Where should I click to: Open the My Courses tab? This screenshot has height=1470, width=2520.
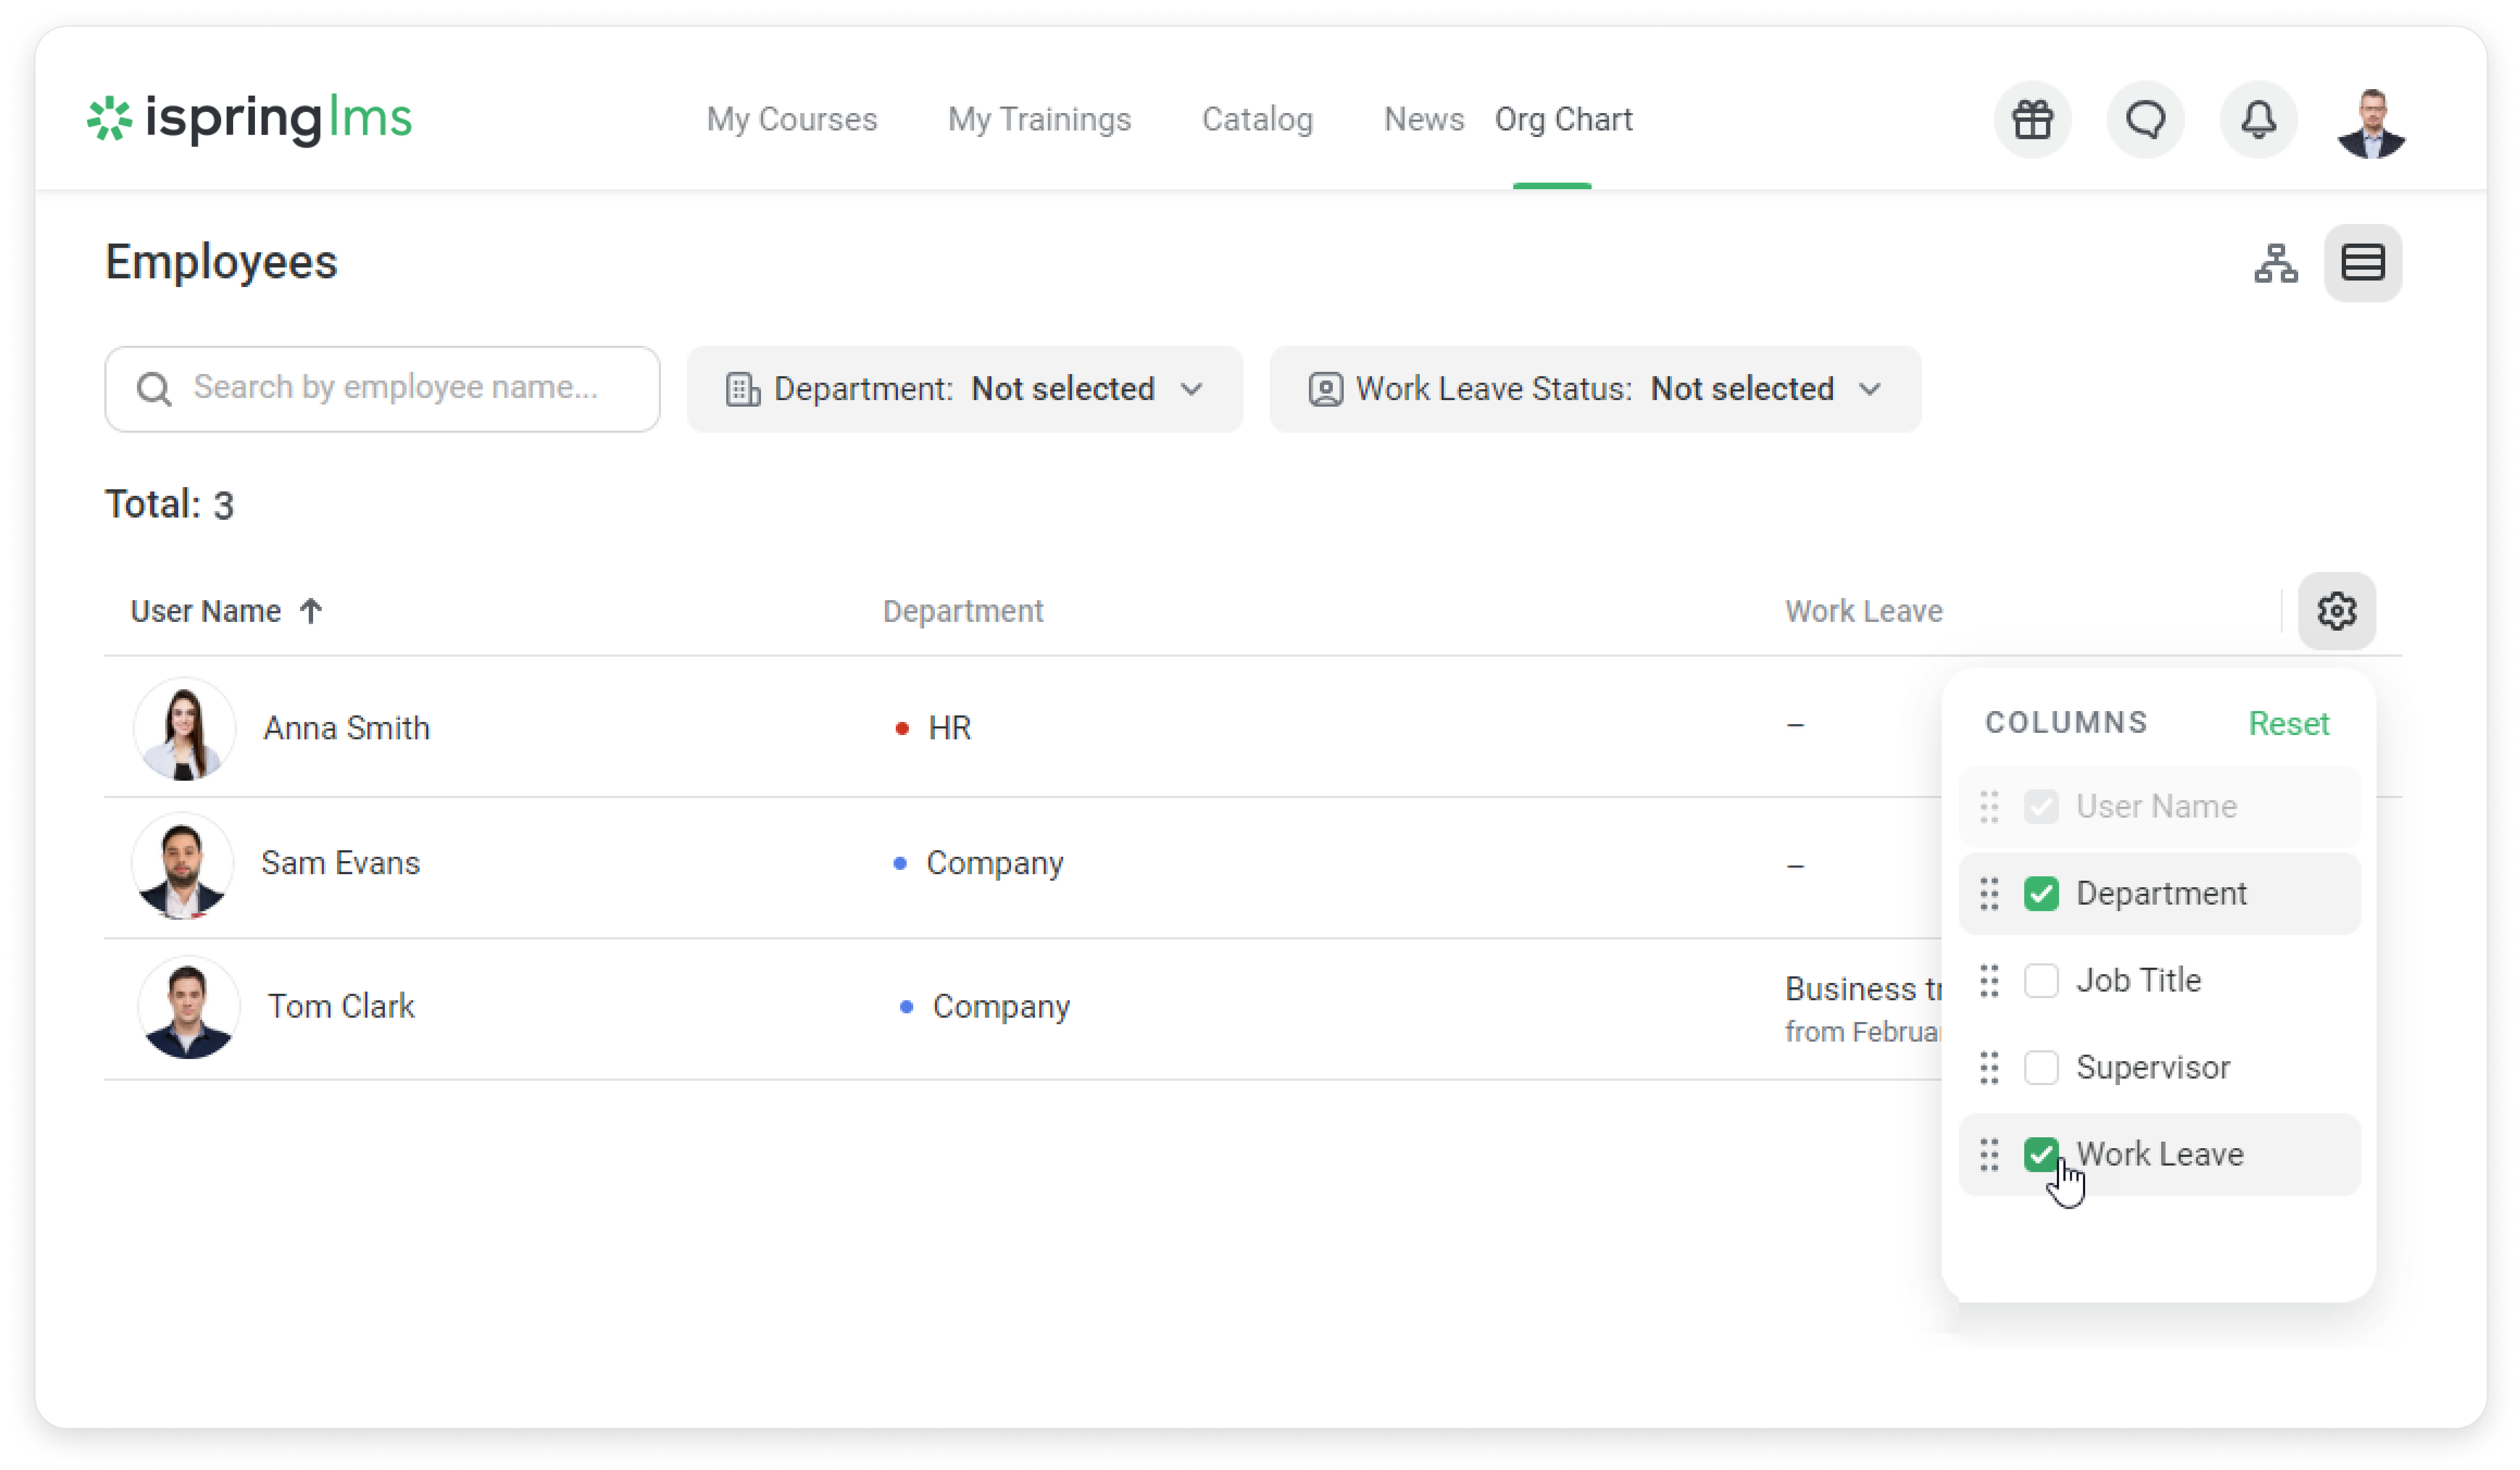coord(791,120)
